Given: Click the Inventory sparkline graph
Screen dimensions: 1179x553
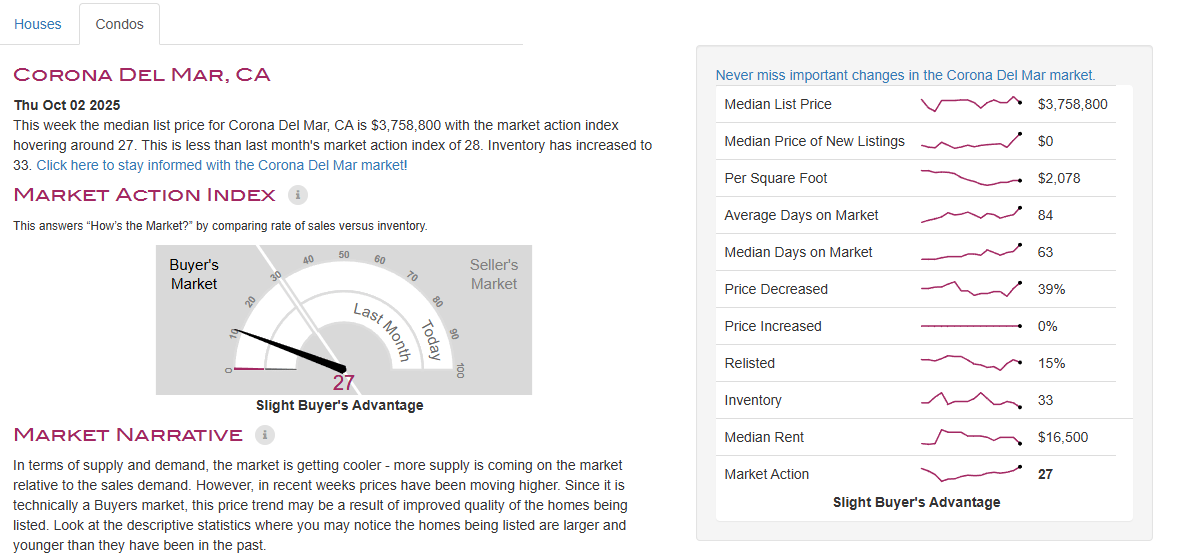Looking at the screenshot, I should click(971, 400).
